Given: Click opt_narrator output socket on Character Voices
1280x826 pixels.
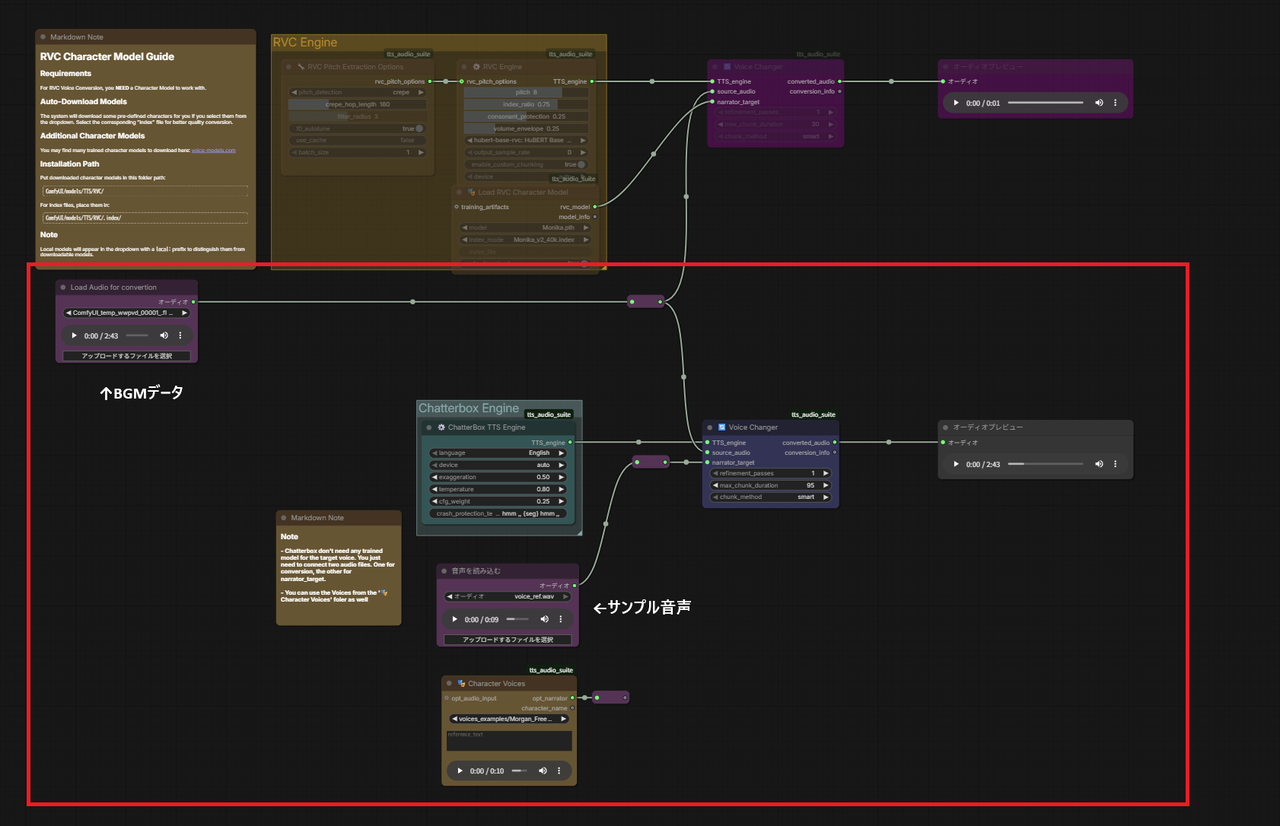Looking at the screenshot, I should pyautogui.click(x=572, y=697).
